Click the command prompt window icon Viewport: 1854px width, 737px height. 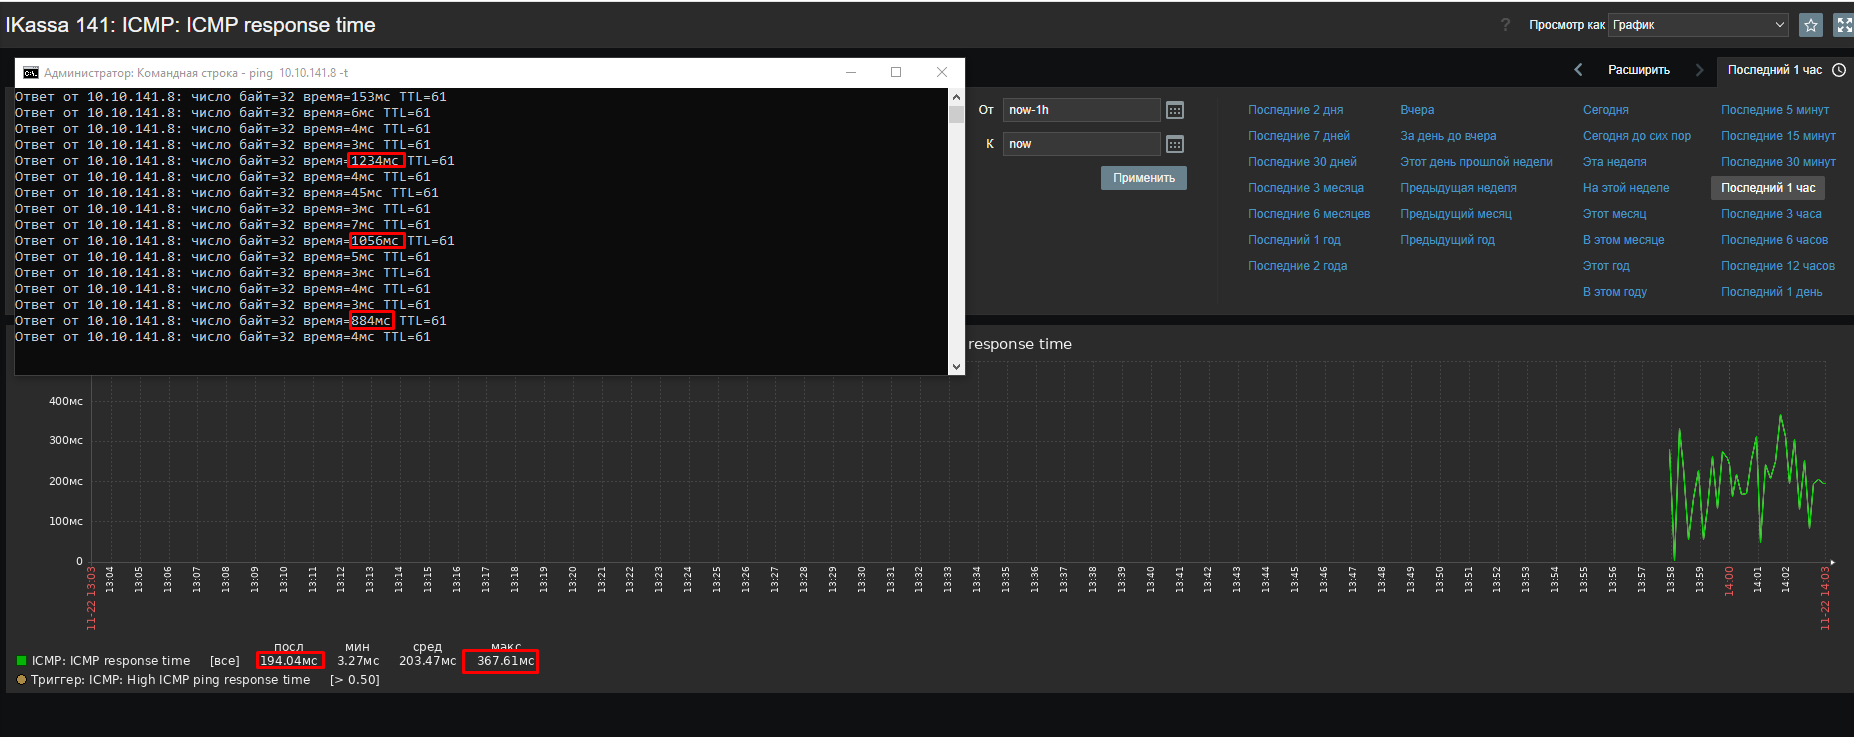(x=30, y=73)
